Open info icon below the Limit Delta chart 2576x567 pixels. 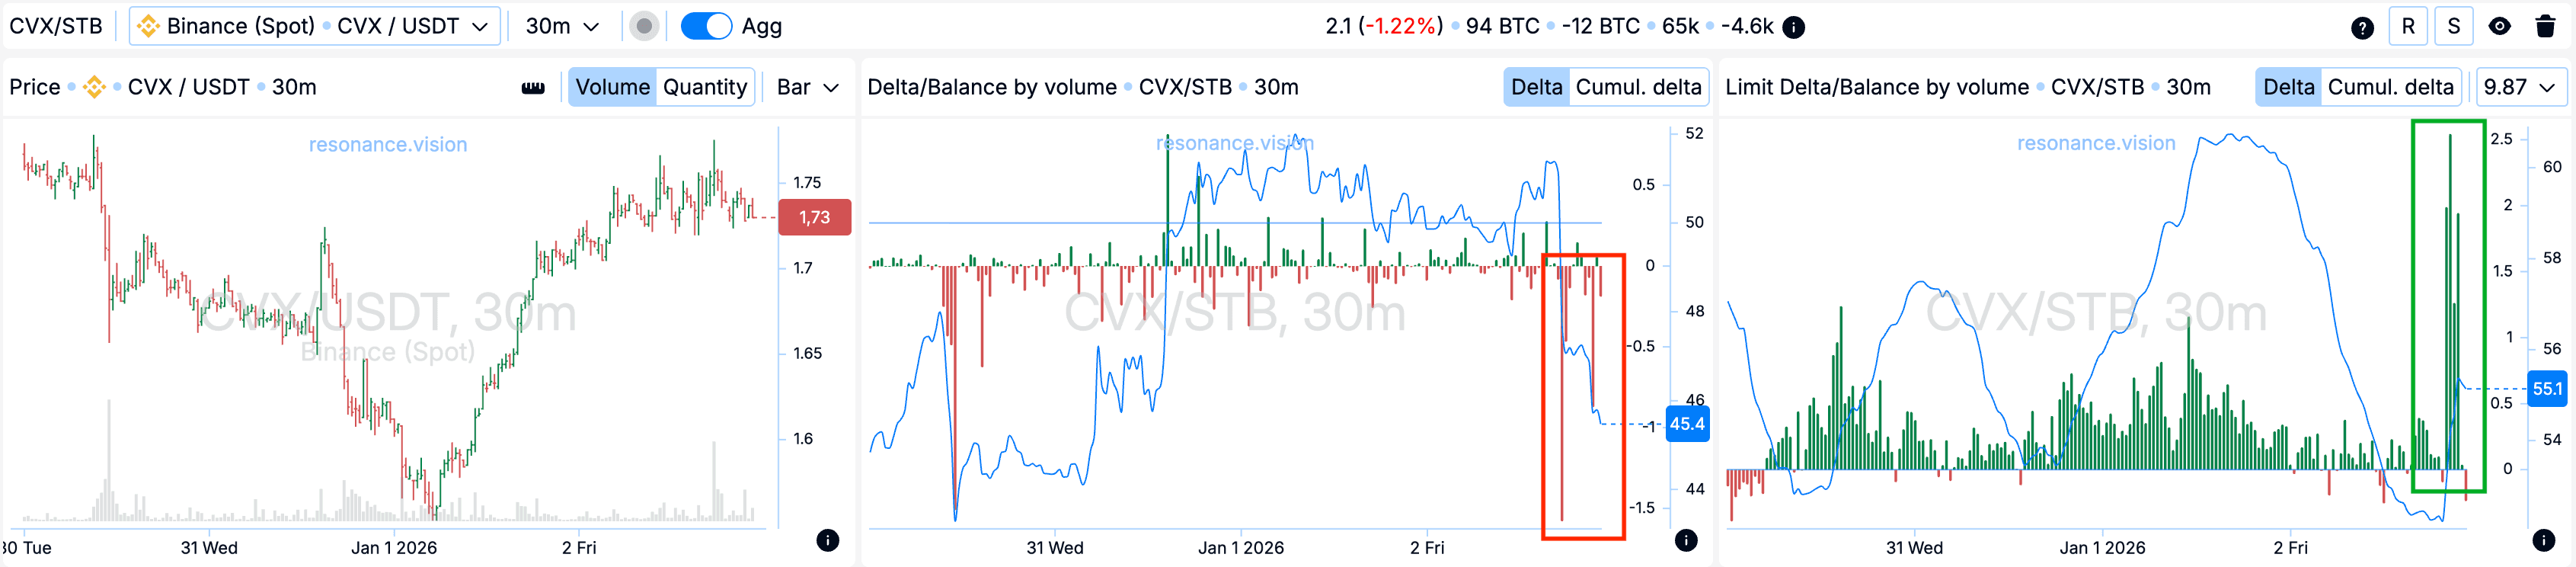[x=2544, y=540]
